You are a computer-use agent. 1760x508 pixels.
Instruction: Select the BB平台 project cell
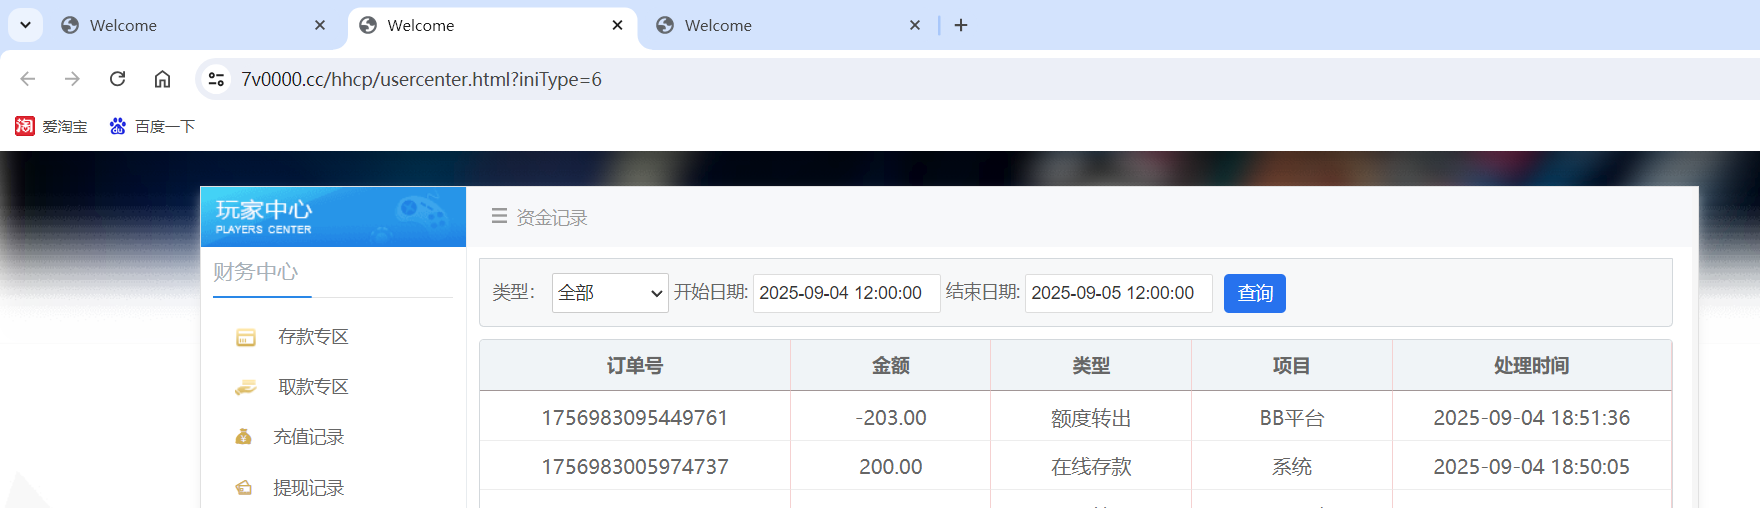(1291, 418)
